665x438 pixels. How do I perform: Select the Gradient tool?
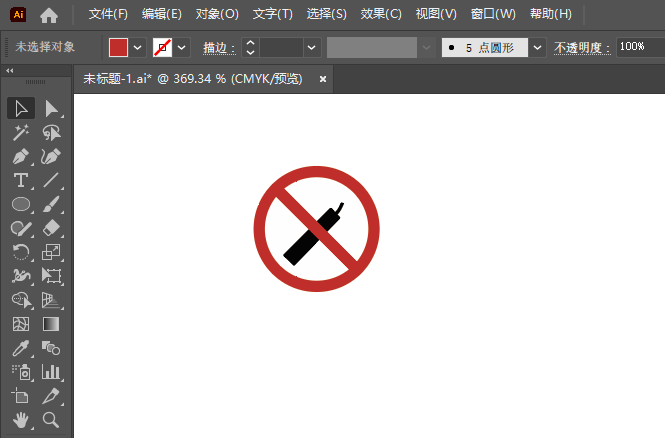point(51,324)
